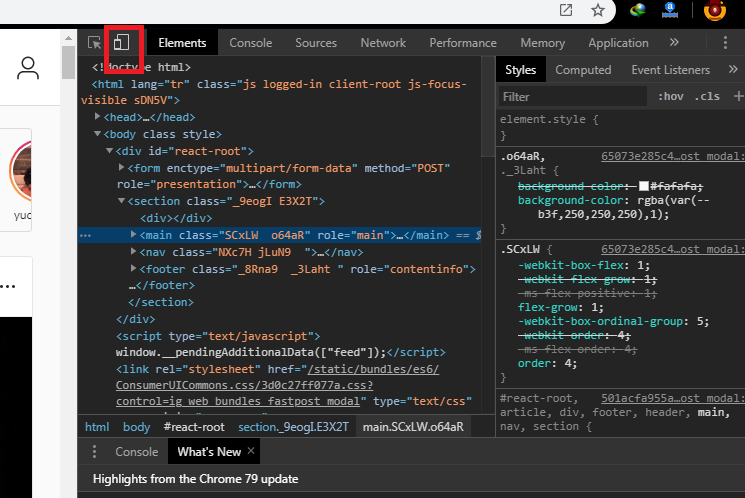
Task: Open the globe browser extension icon
Action: (x=638, y=10)
